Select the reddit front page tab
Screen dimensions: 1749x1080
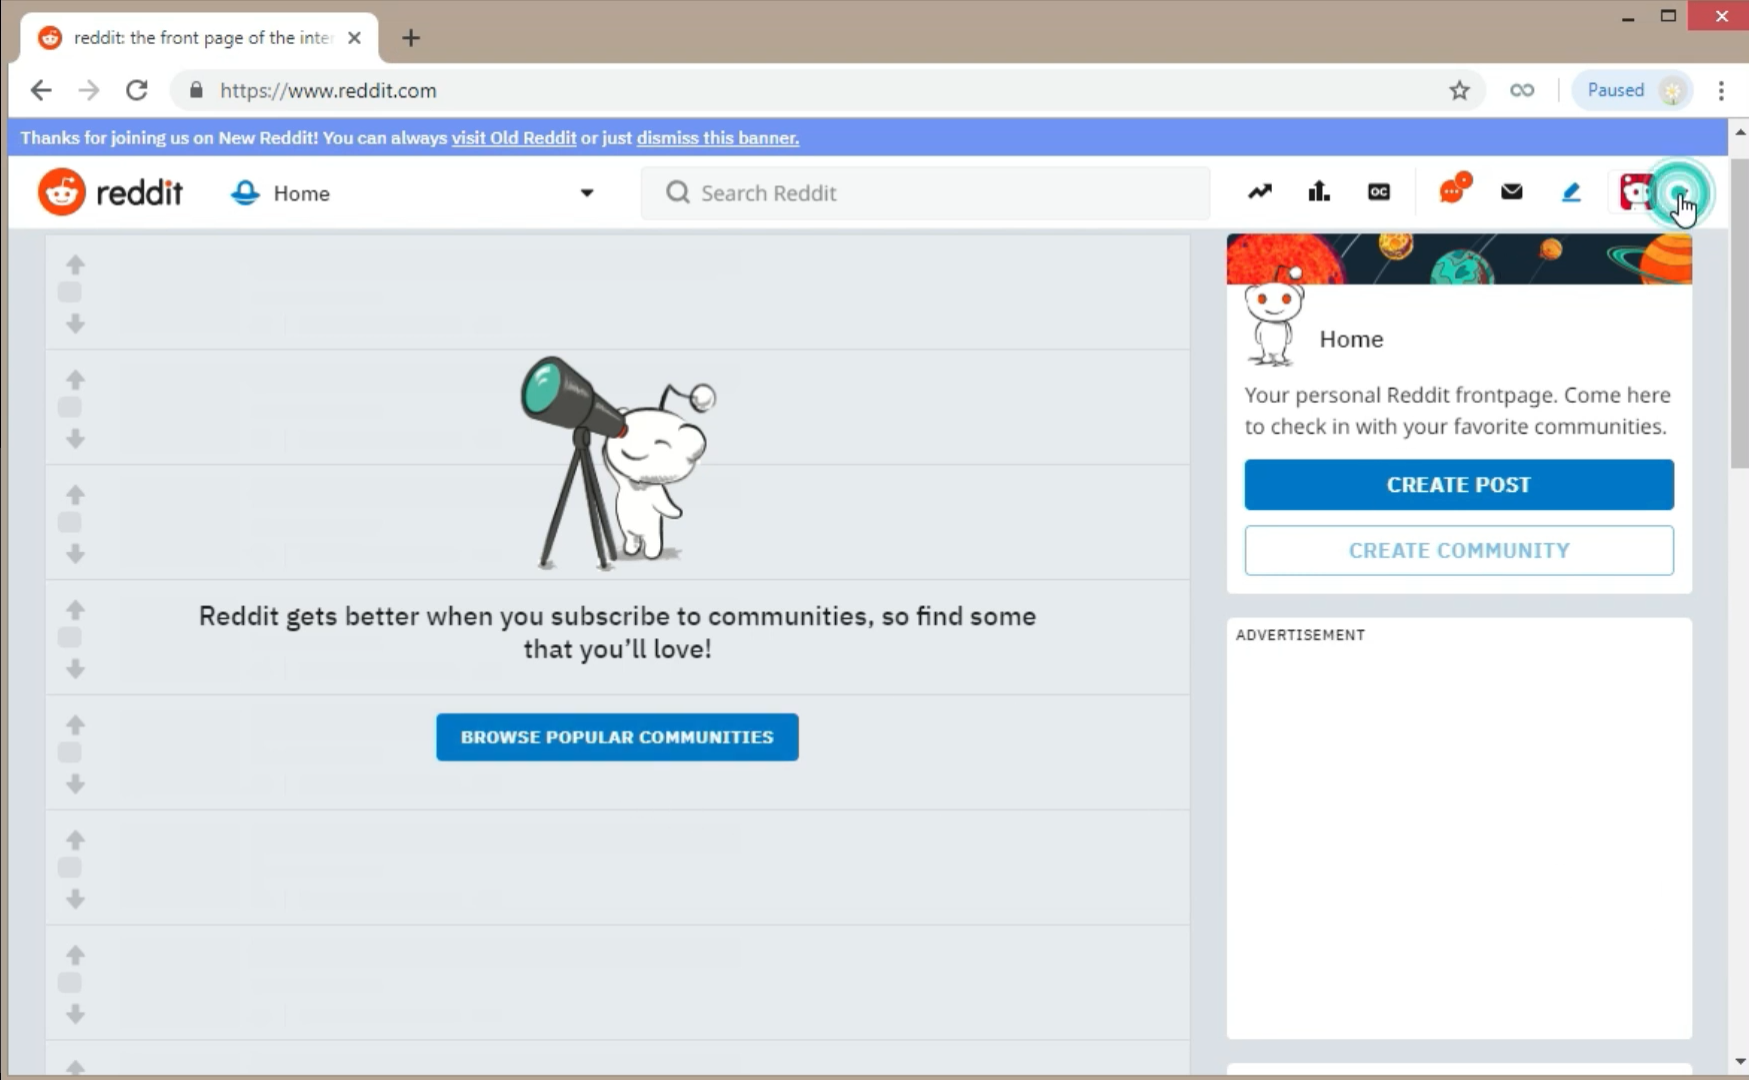(x=198, y=38)
